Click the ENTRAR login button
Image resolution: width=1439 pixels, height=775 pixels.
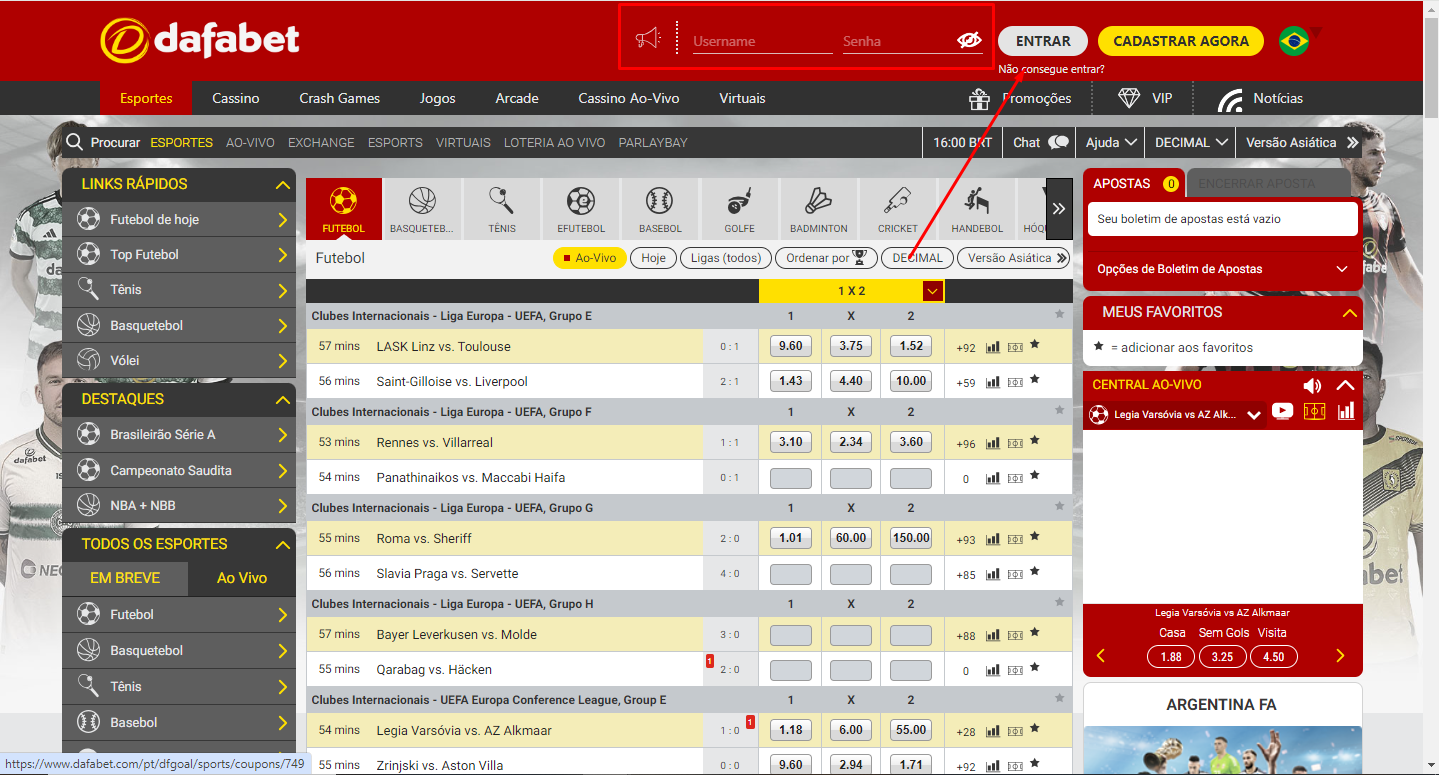[1043, 41]
